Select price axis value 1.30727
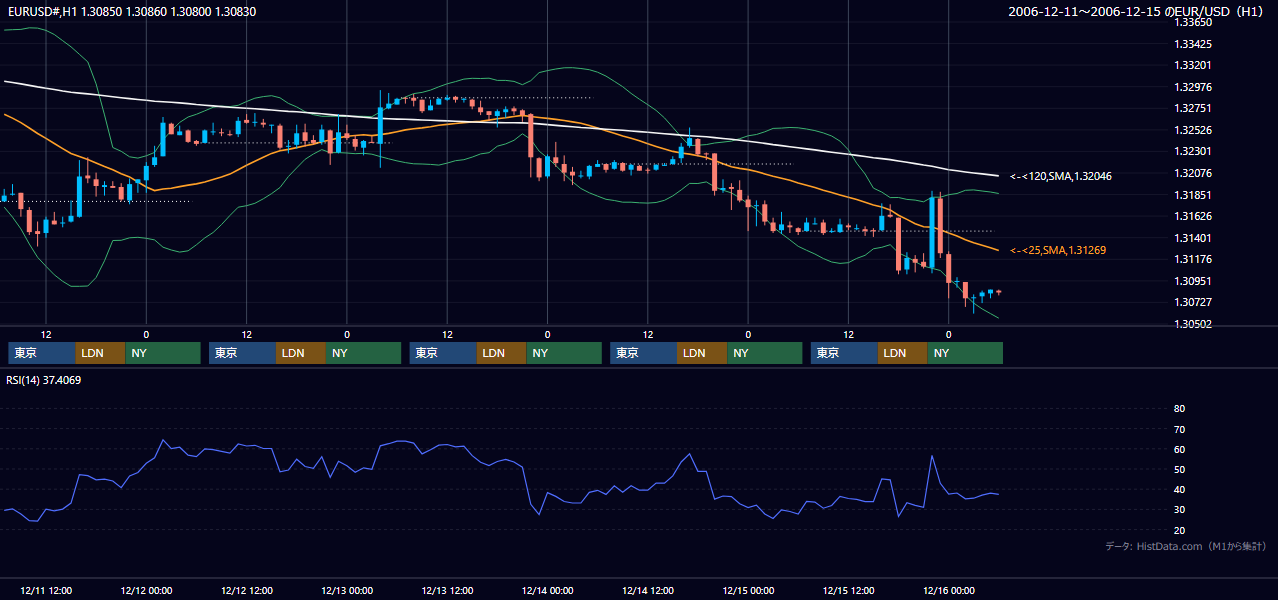 pyautogui.click(x=1193, y=302)
